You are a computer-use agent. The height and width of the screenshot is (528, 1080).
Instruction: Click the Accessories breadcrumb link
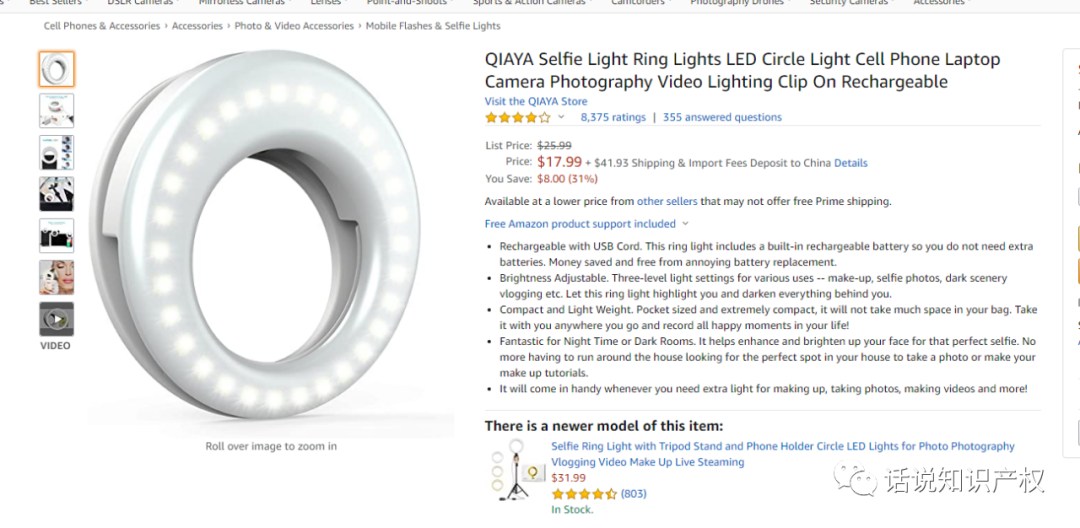pos(197,26)
